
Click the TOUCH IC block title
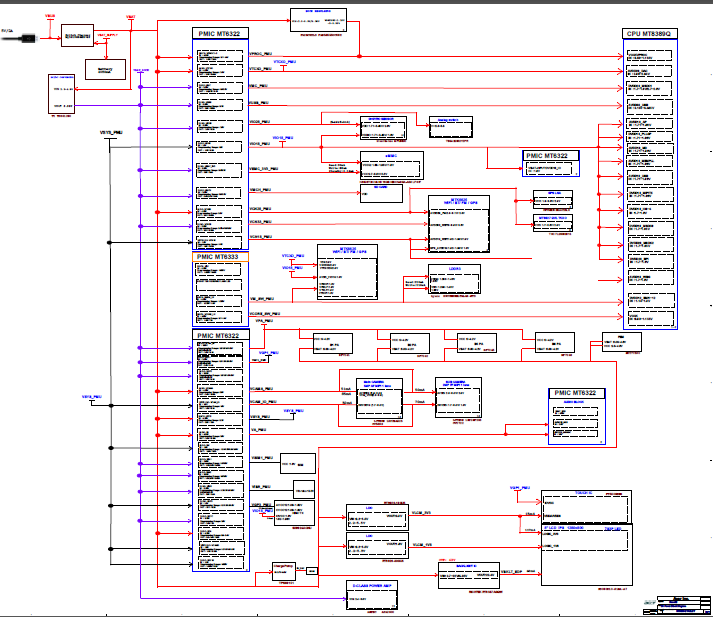pyautogui.click(x=584, y=493)
